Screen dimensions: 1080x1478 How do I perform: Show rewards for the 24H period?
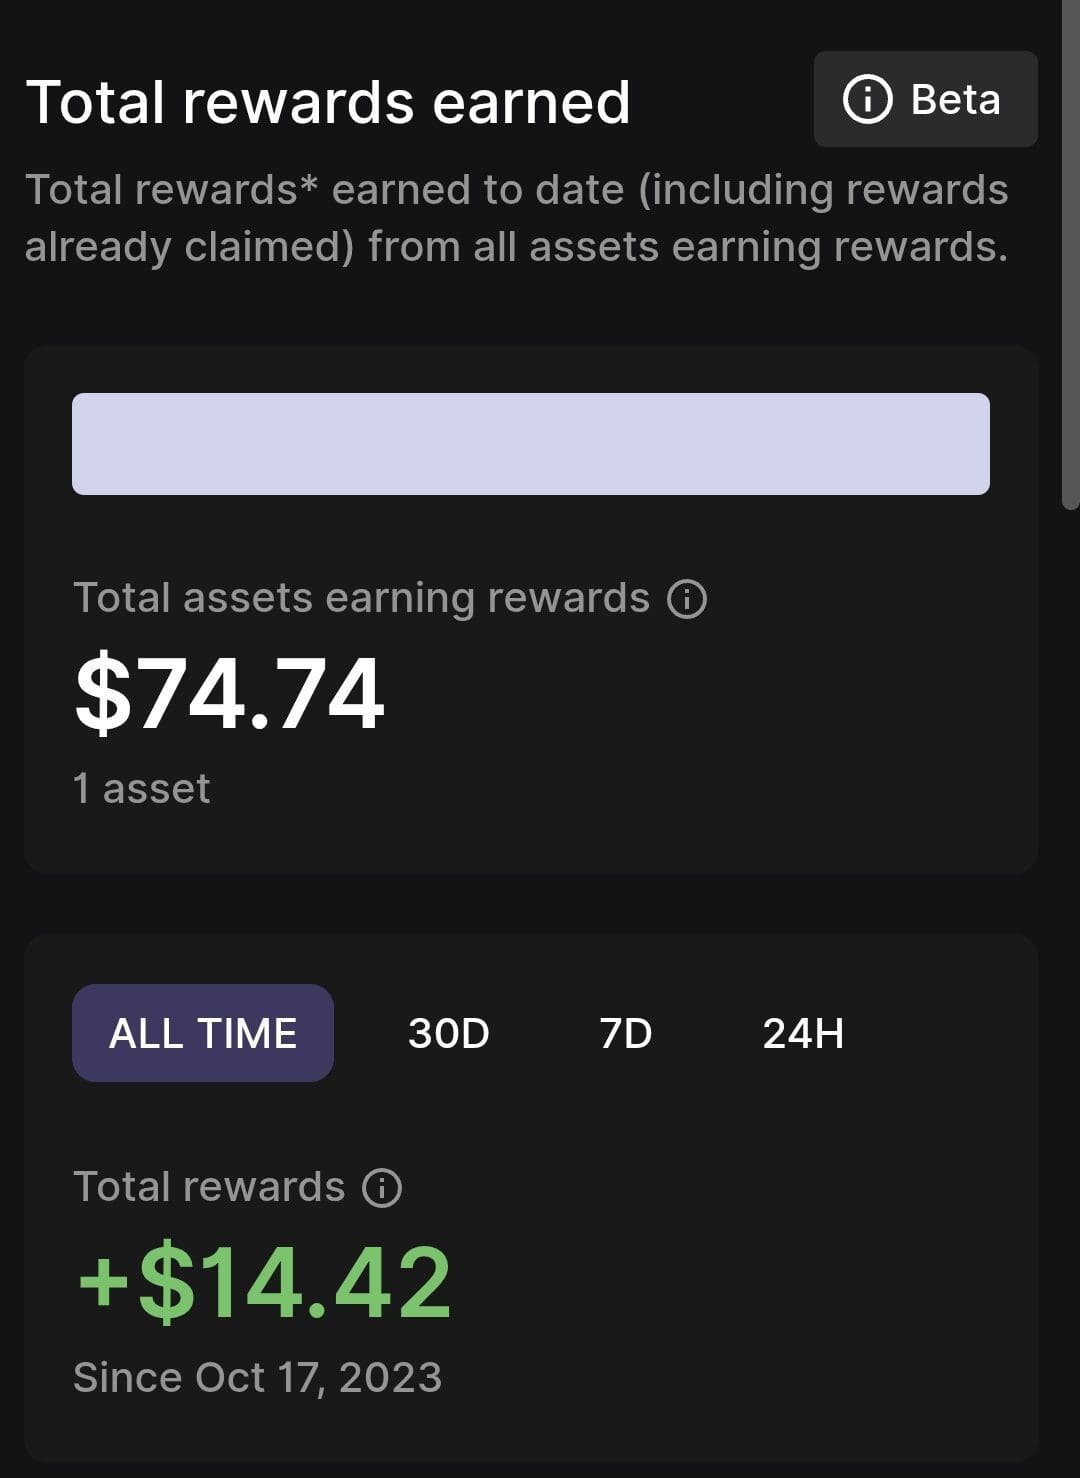click(803, 1033)
